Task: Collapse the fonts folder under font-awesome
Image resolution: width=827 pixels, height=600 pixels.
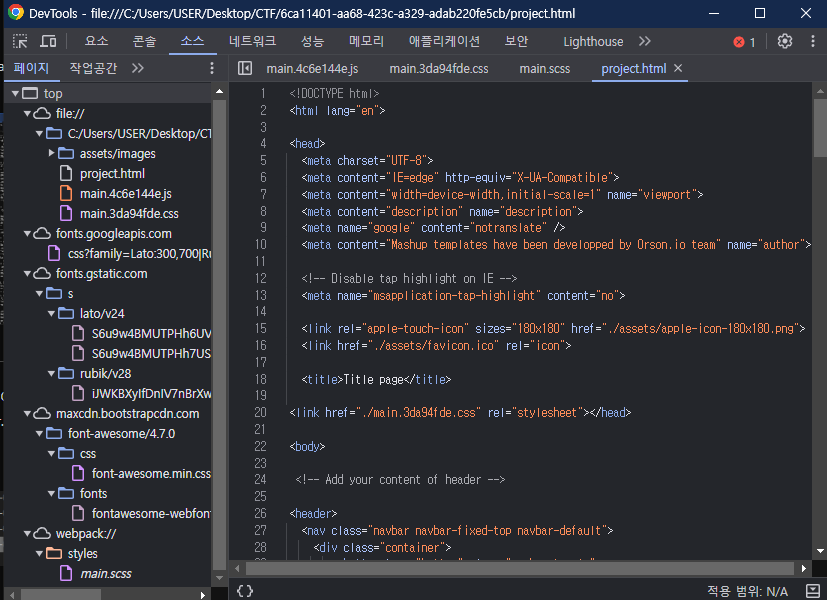Action: [x=52, y=494]
